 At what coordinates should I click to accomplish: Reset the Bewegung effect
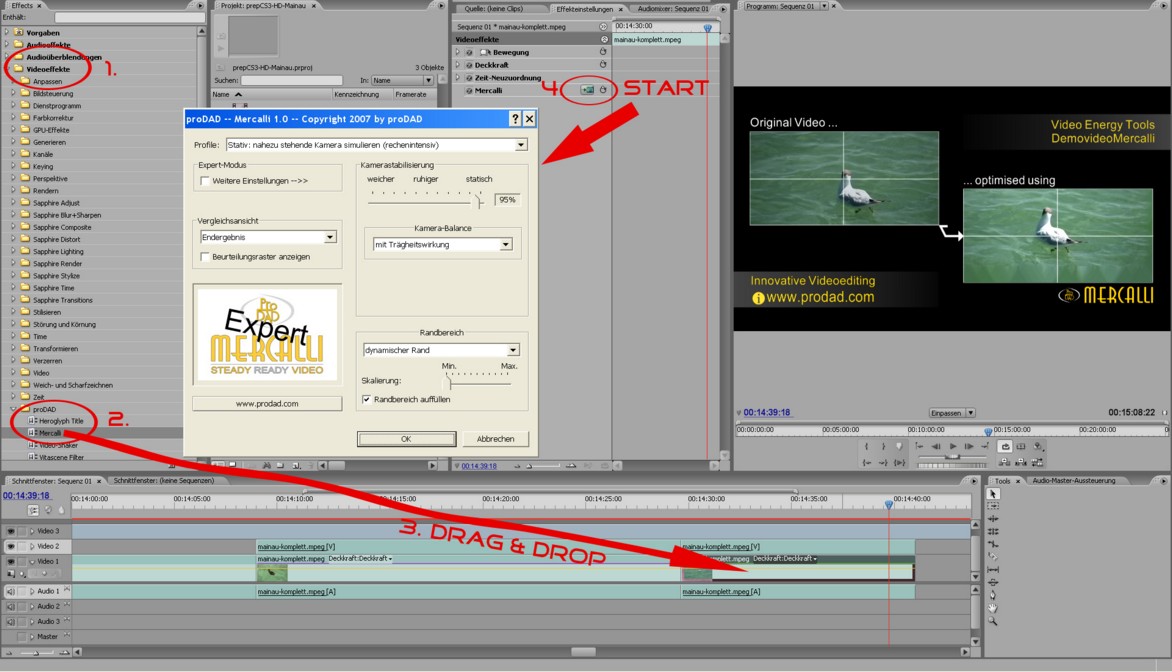602,52
